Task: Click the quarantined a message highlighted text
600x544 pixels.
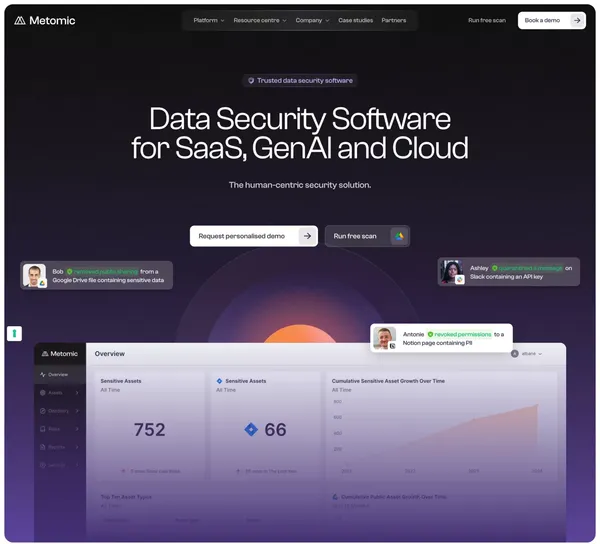Action: pyautogui.click(x=530, y=268)
